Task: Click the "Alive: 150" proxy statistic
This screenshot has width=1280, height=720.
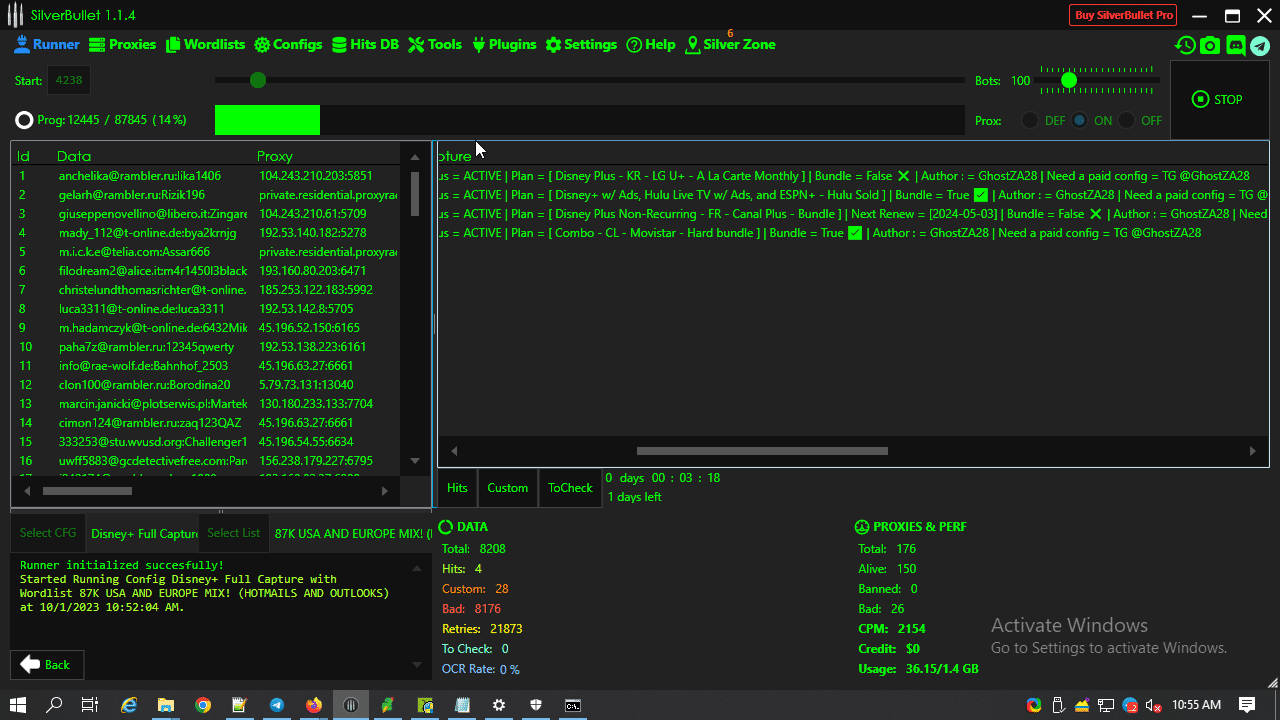Action: coord(887,569)
